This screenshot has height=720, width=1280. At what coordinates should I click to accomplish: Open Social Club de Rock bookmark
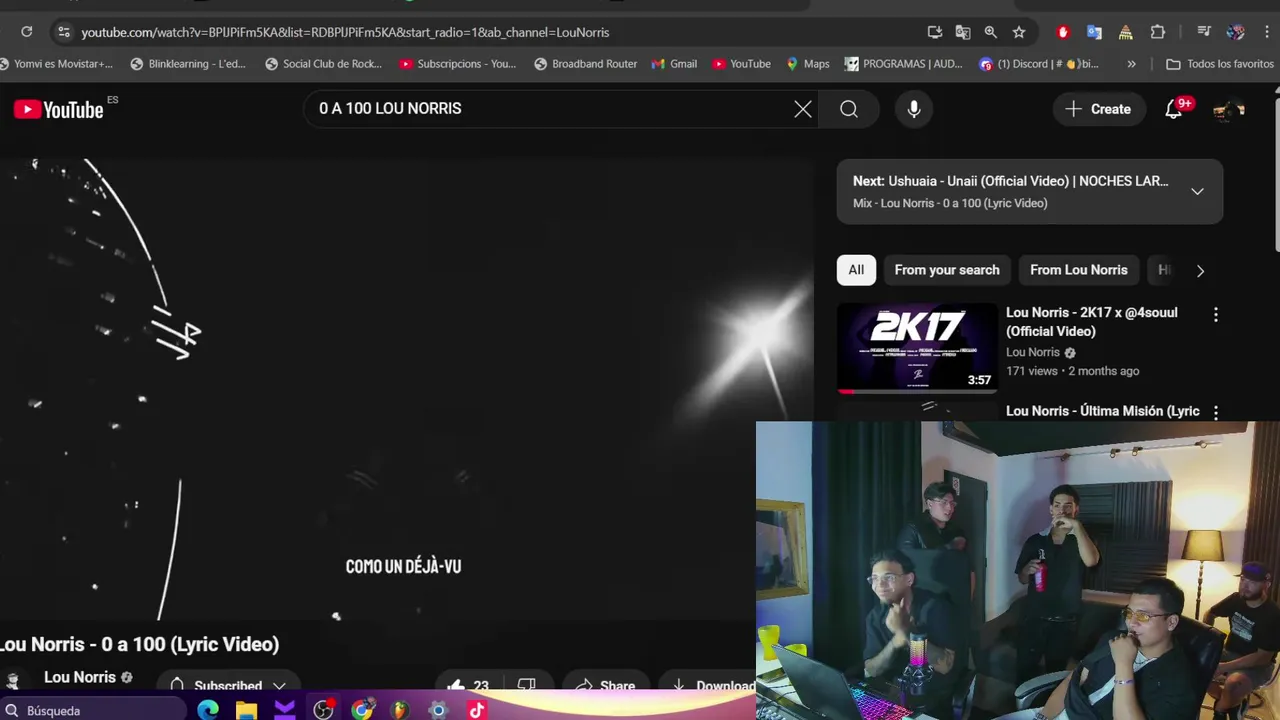coord(323,64)
